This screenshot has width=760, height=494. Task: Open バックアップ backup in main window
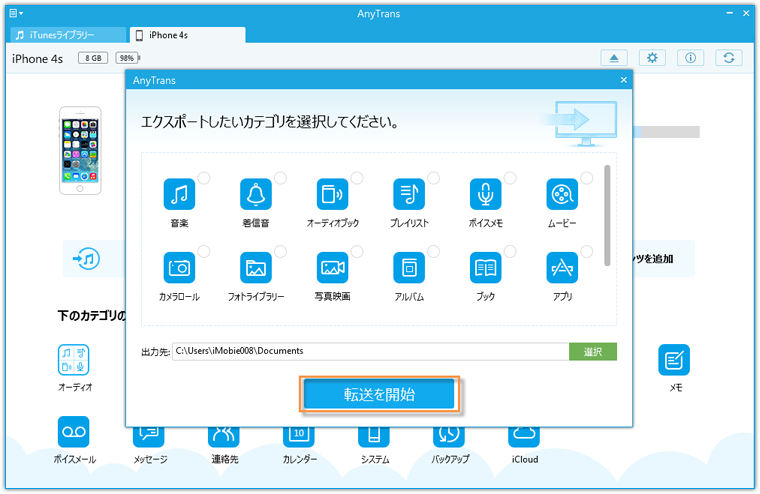449,436
